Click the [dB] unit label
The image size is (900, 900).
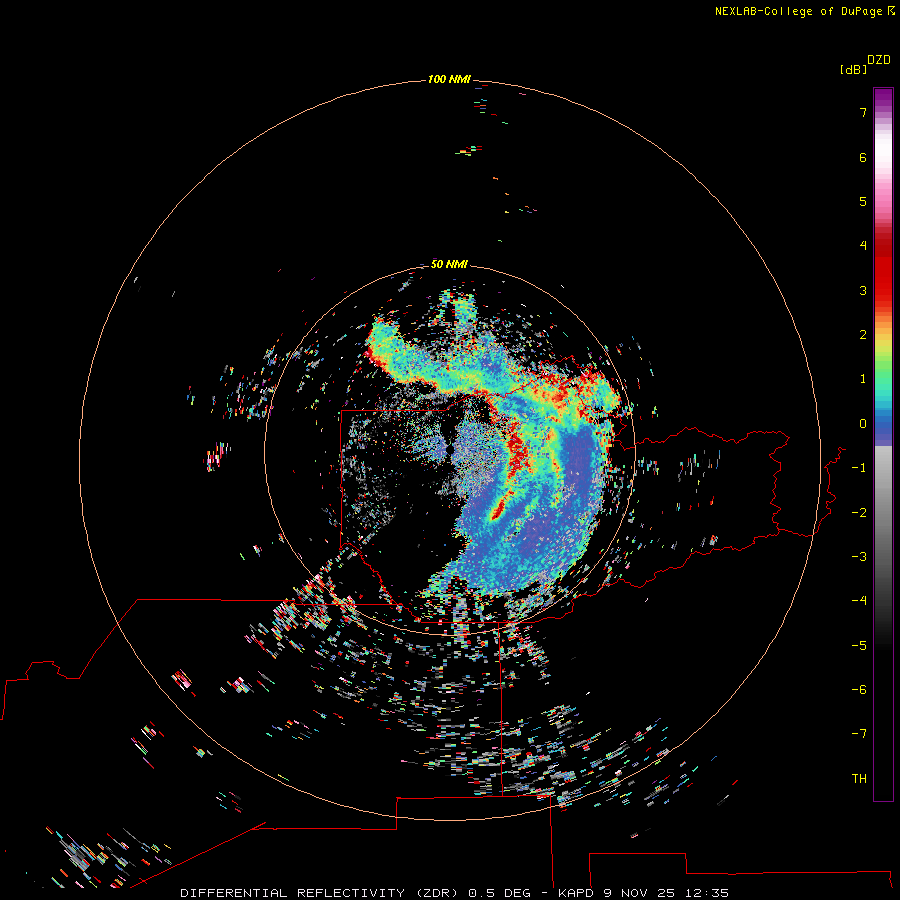pos(853,69)
